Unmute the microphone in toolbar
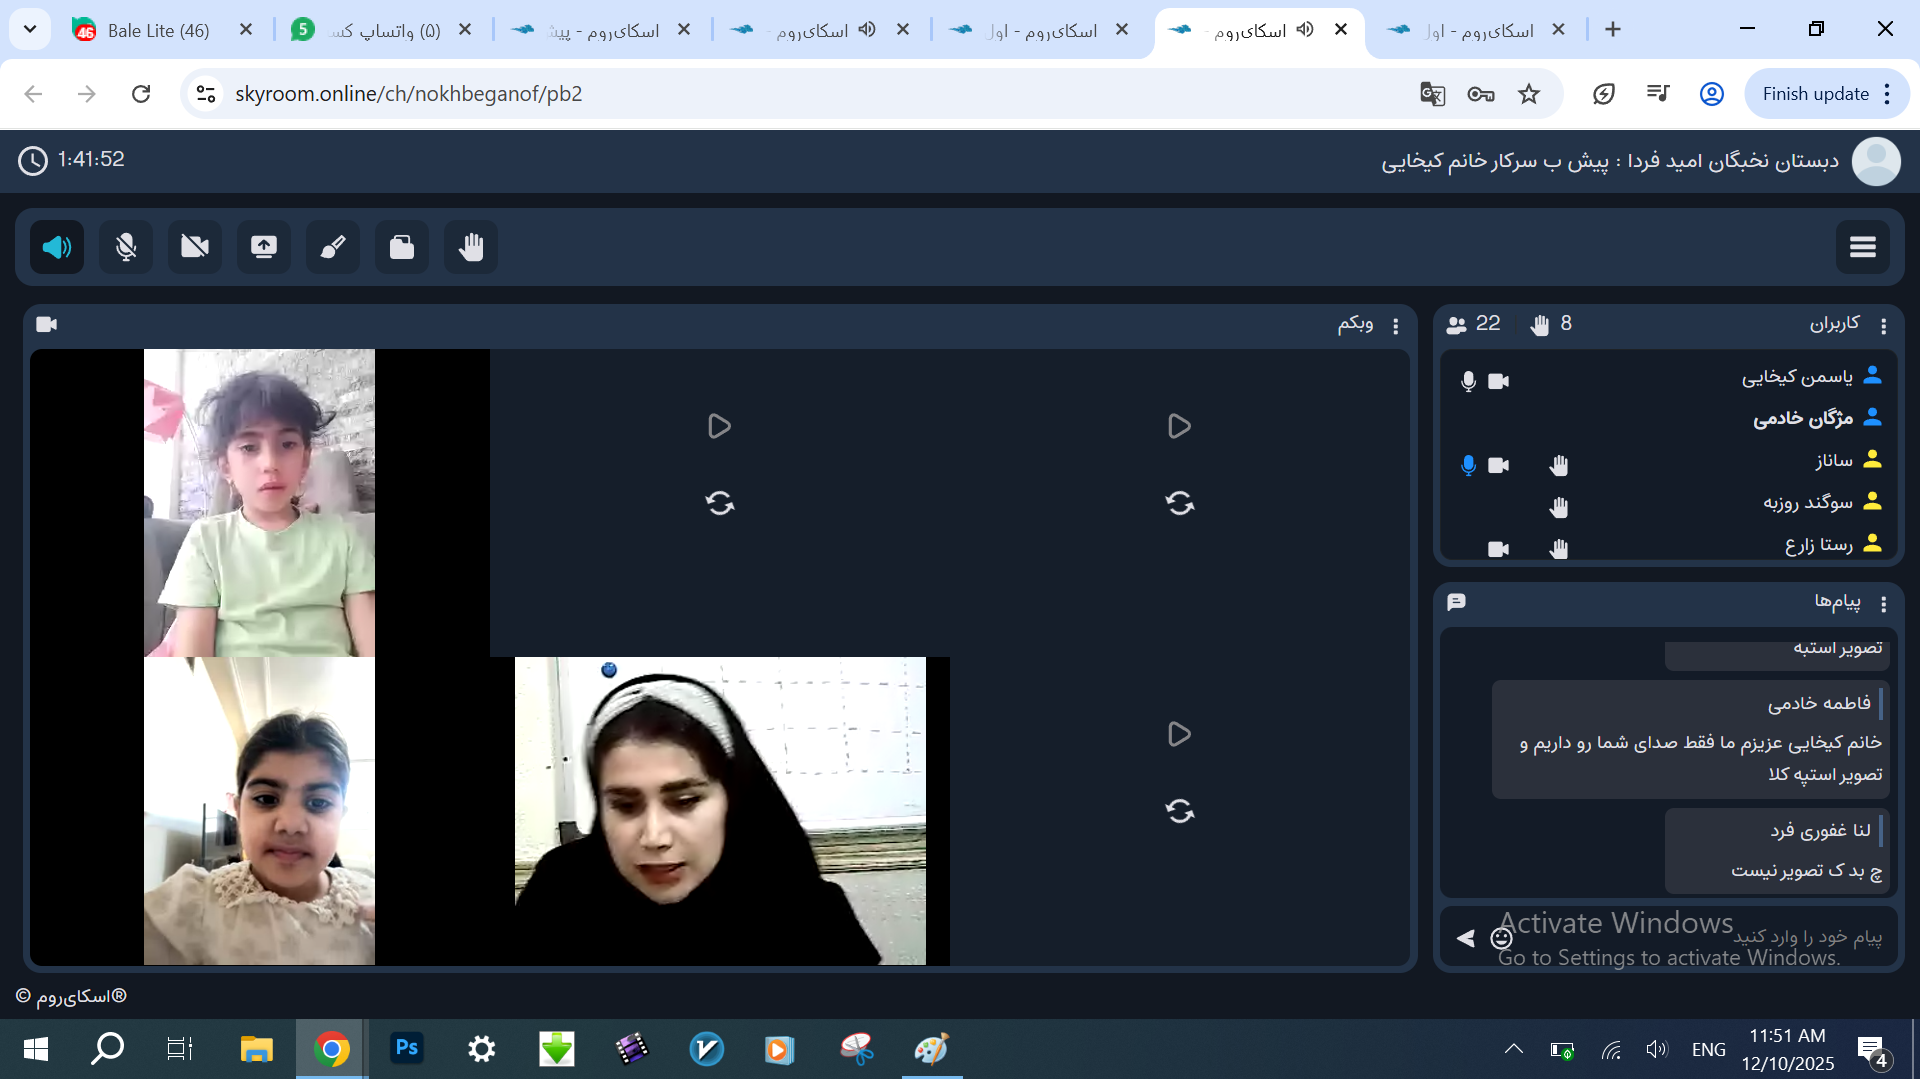This screenshot has height=1079, width=1920. pyautogui.click(x=126, y=247)
